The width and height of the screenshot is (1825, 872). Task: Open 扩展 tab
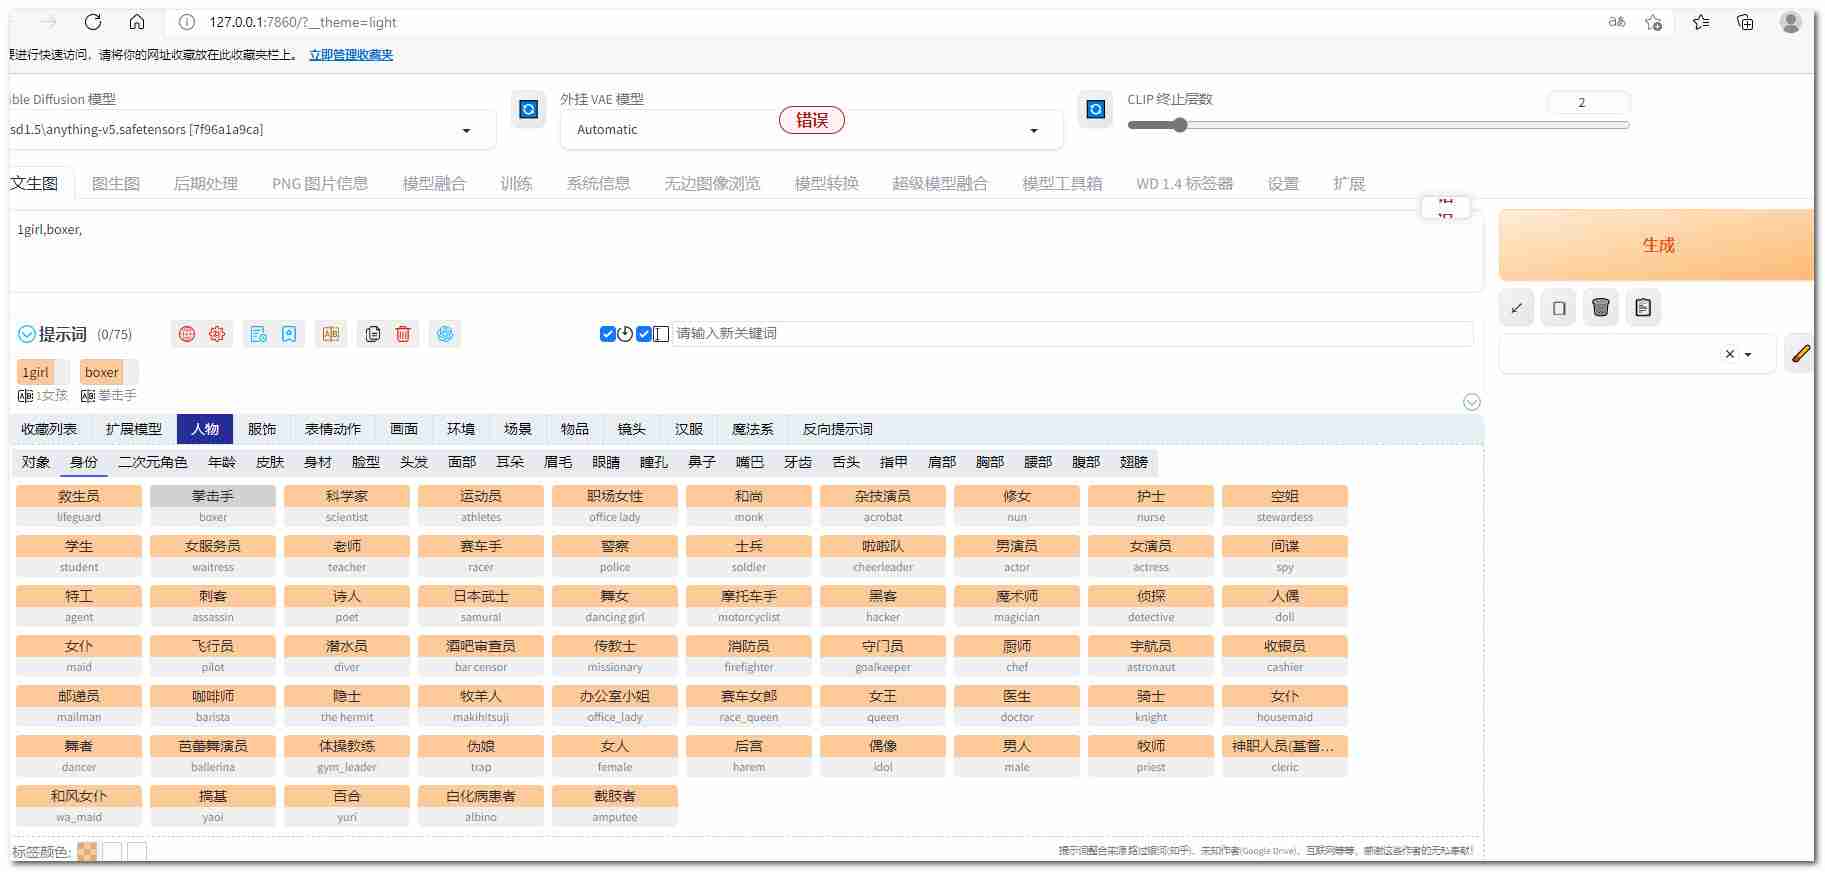(1349, 183)
